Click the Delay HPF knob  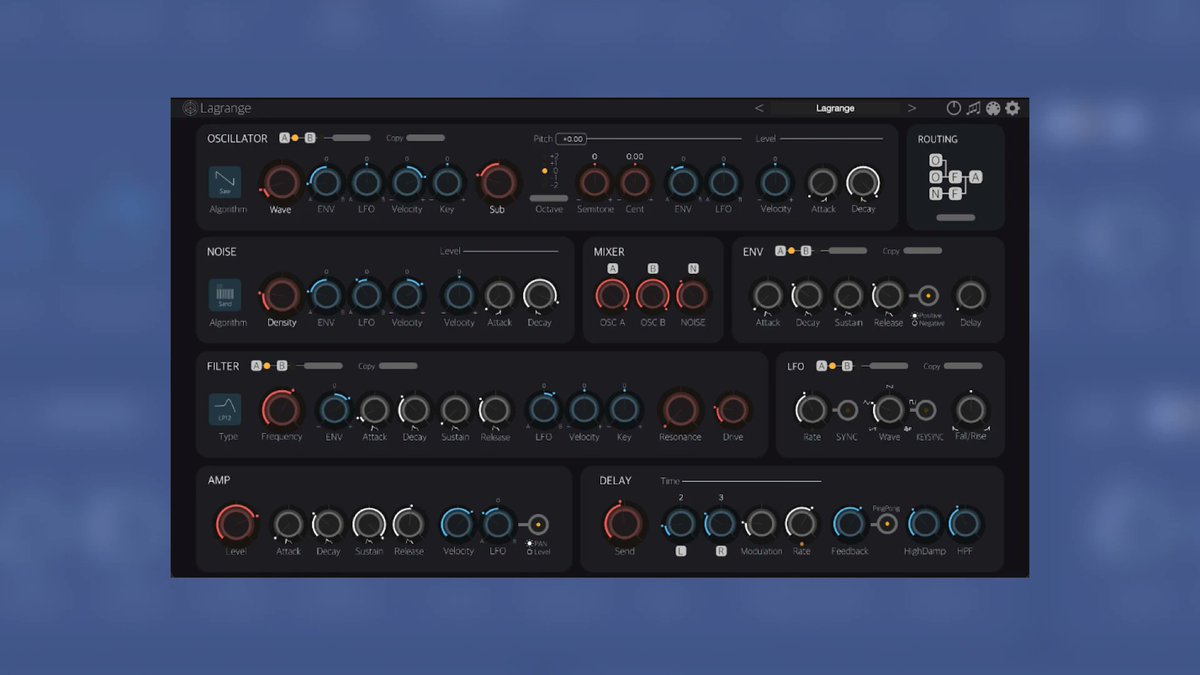(965, 524)
